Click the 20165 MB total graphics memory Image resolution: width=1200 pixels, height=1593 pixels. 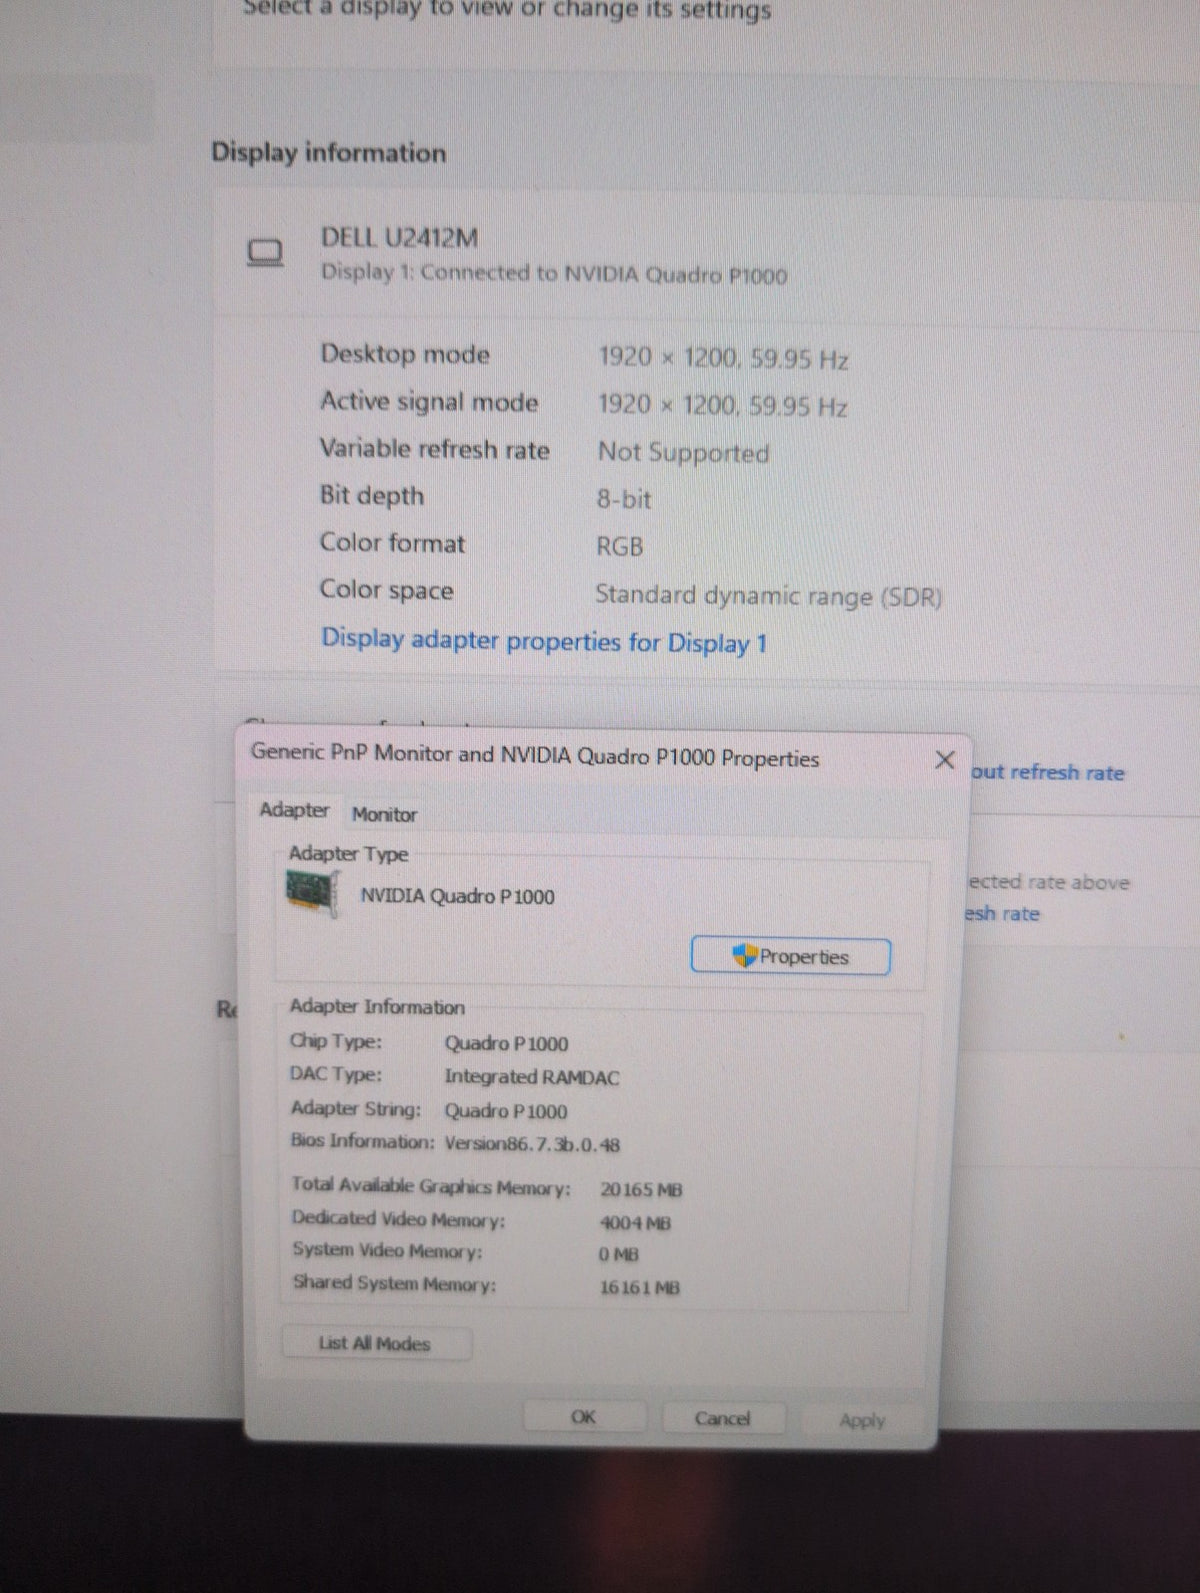click(641, 1189)
